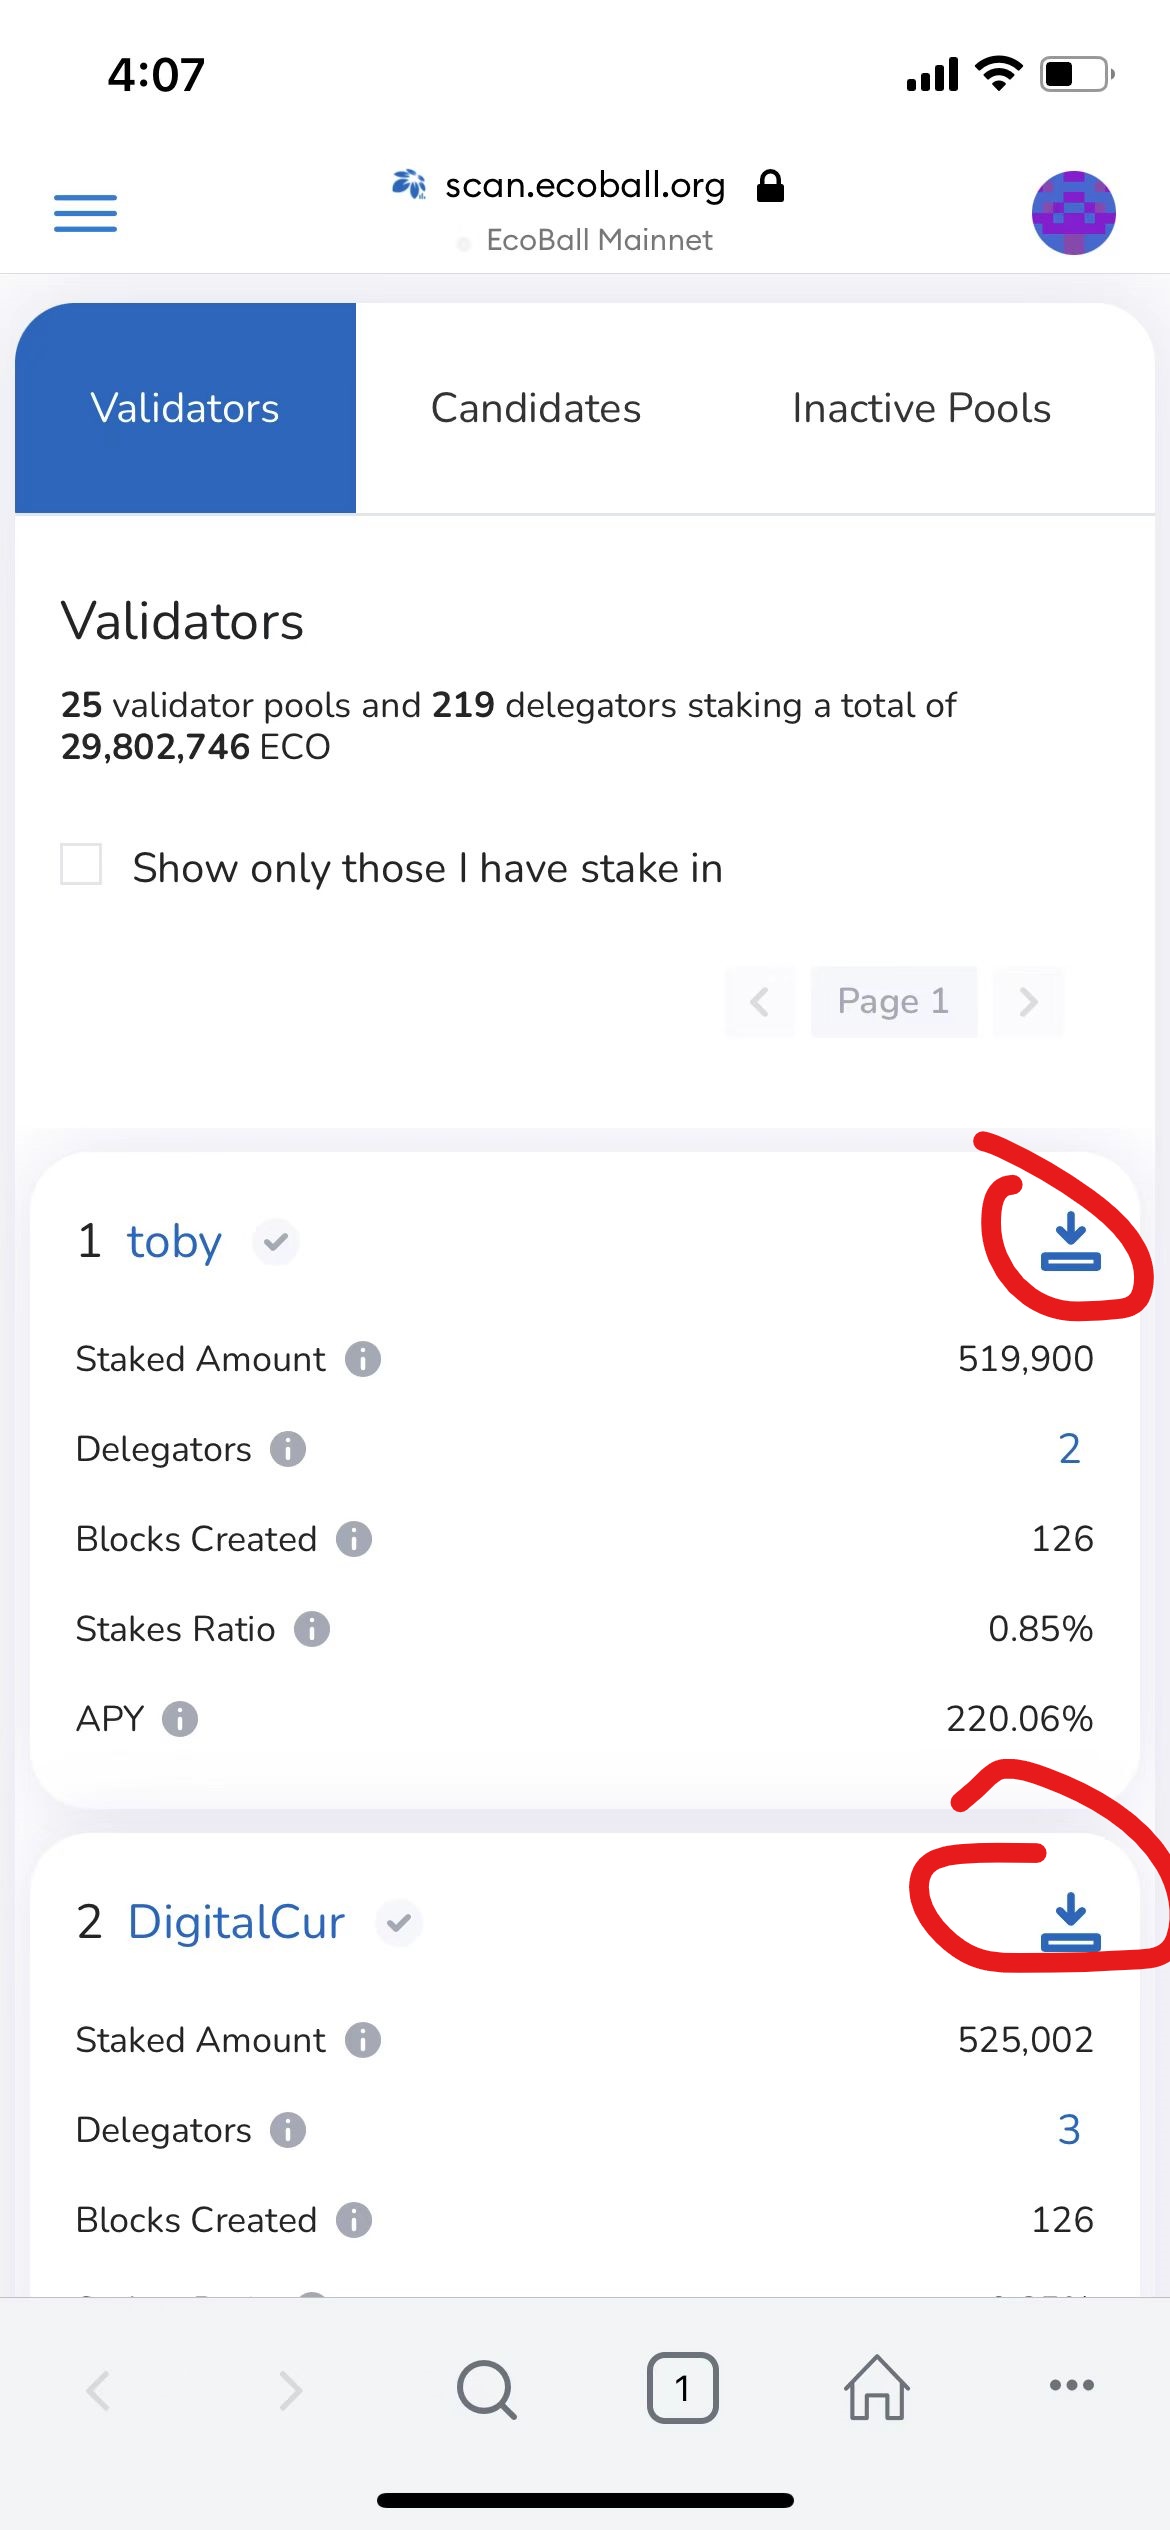This screenshot has height=2530, width=1170.
Task: Show info about toby's APY
Action: [x=180, y=1719]
